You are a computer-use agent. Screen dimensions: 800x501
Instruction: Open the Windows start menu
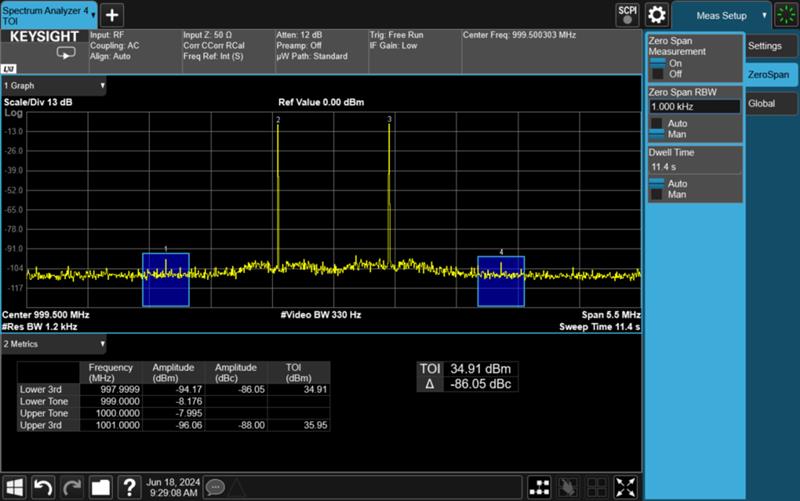(13, 487)
